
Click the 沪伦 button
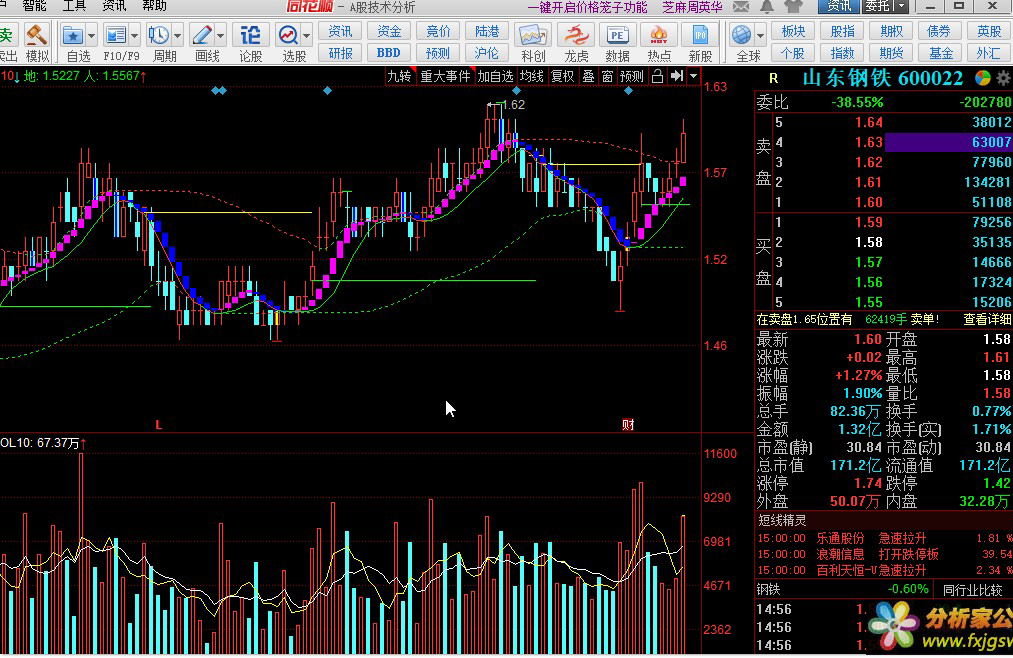pos(486,53)
